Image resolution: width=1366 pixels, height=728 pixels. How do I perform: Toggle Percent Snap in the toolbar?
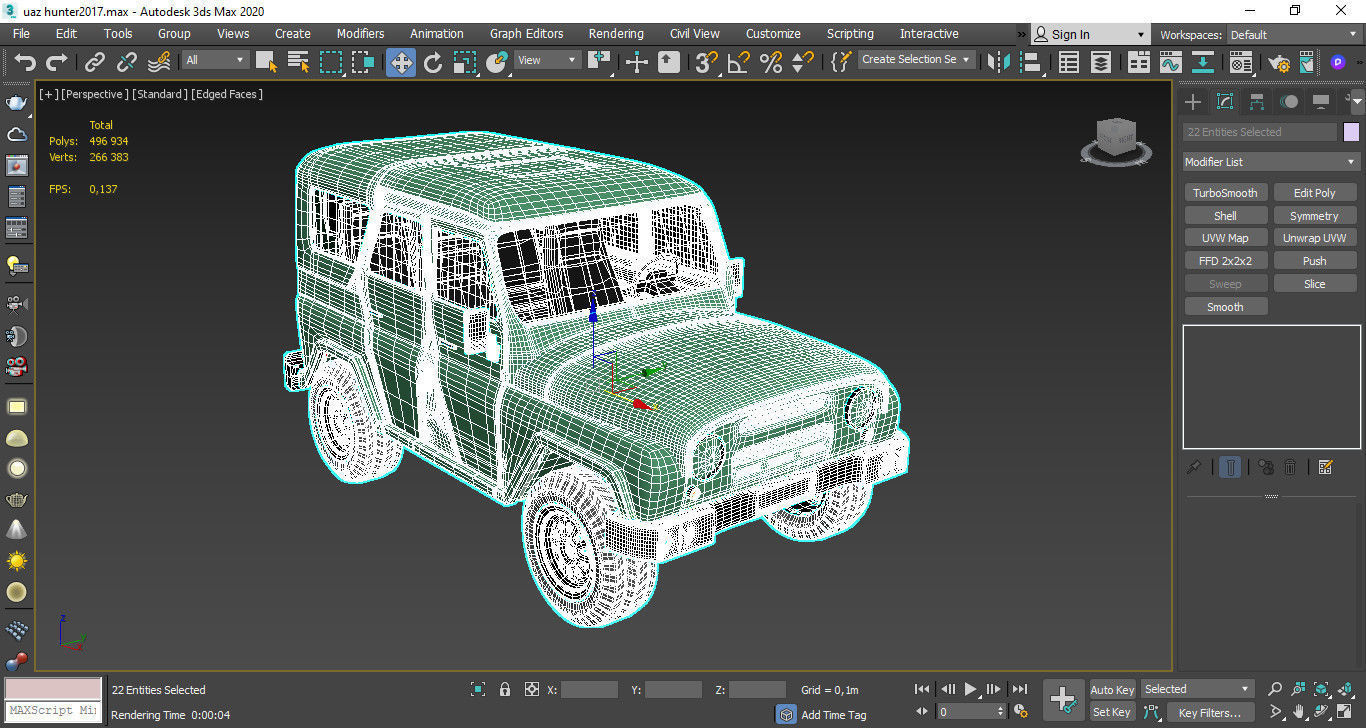771,62
